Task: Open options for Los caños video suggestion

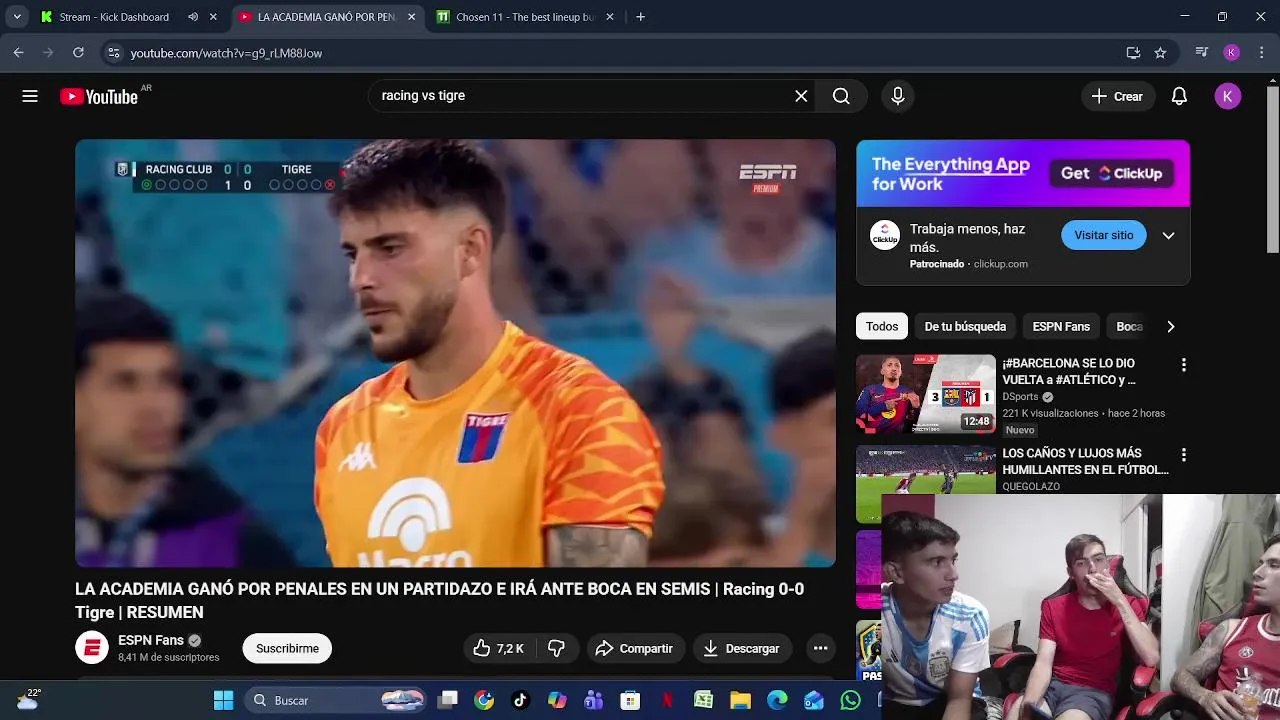Action: coord(1184,455)
